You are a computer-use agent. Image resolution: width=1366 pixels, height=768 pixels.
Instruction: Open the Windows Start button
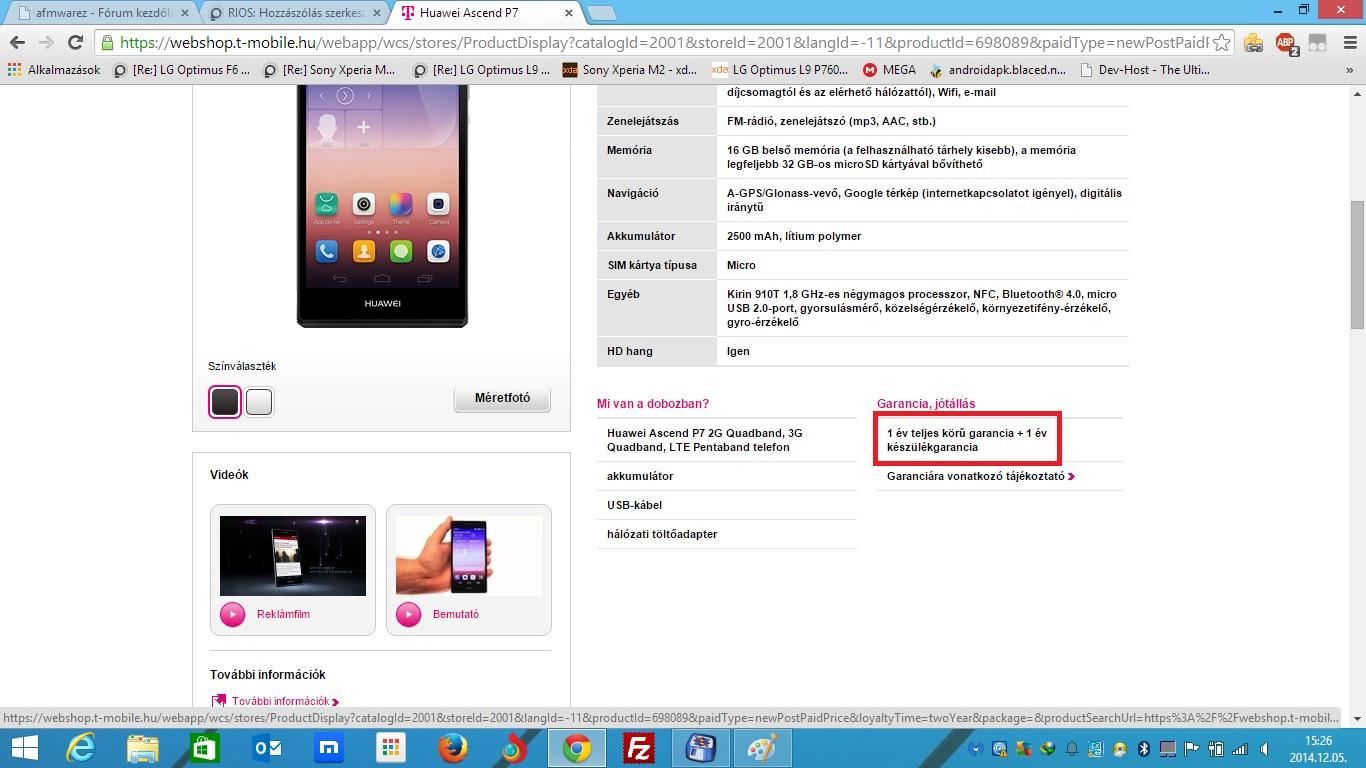coord(24,748)
